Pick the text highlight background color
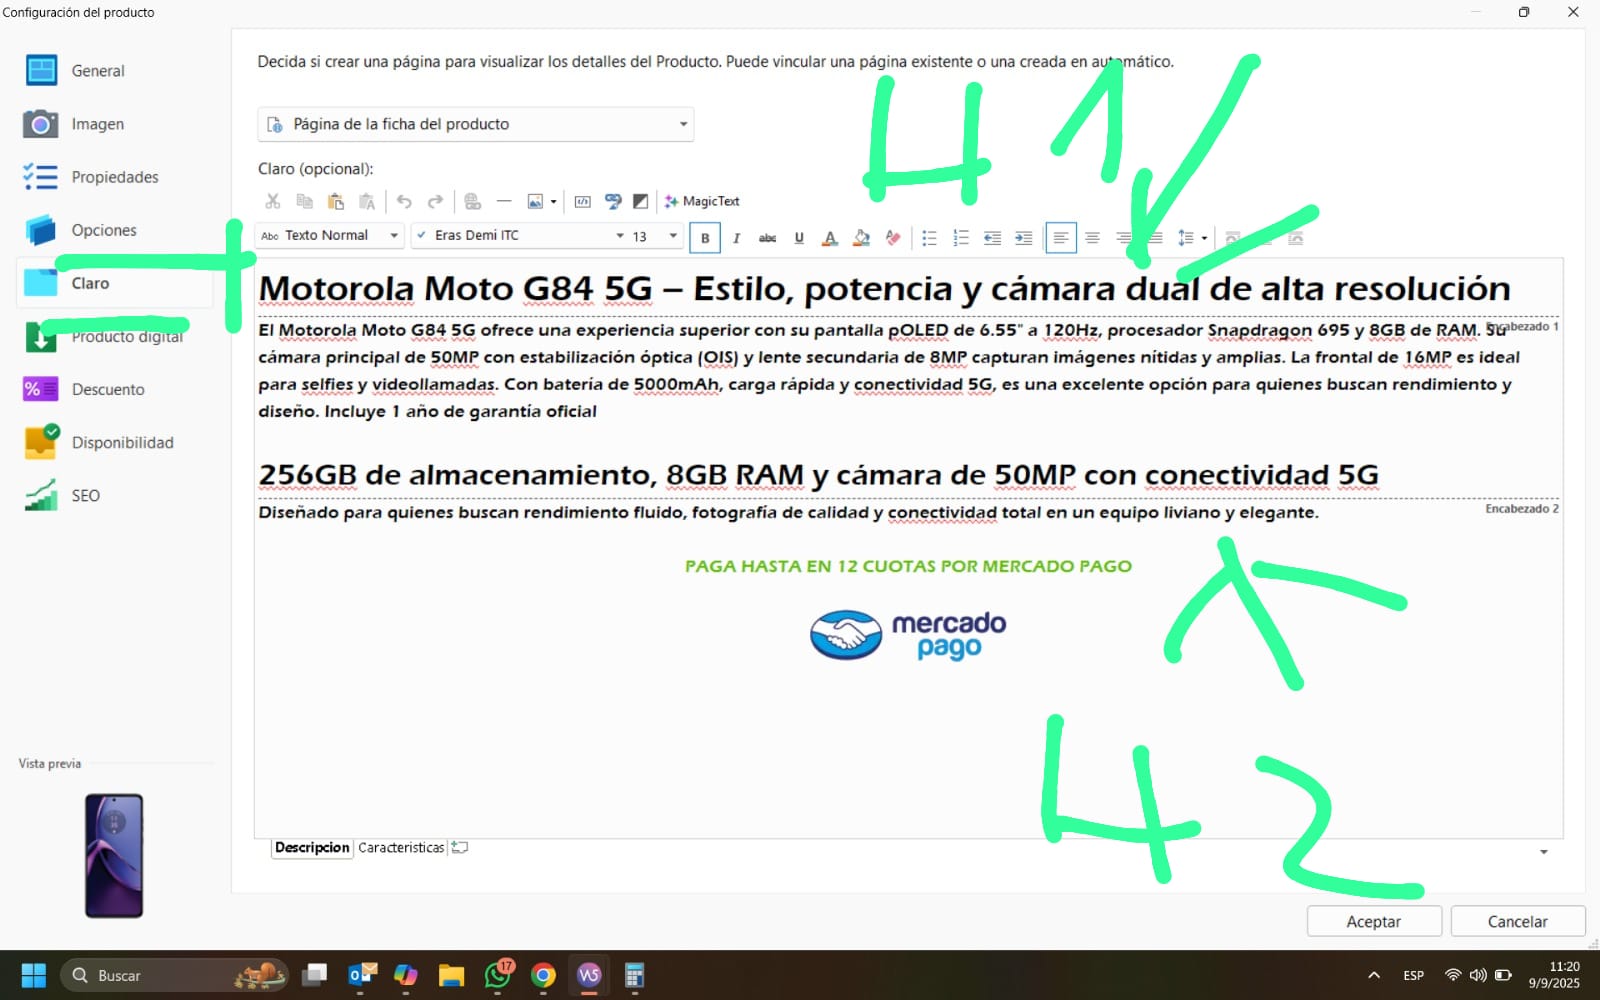This screenshot has width=1600, height=1000. click(x=861, y=238)
